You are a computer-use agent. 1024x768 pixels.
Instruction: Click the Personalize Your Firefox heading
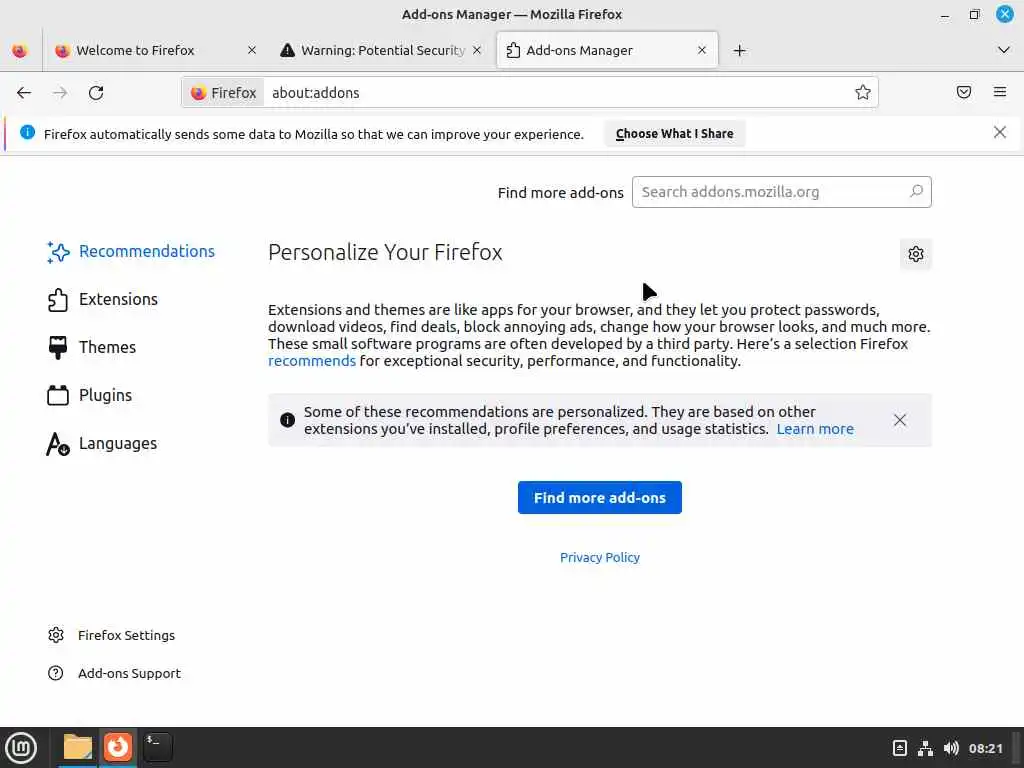[385, 253]
